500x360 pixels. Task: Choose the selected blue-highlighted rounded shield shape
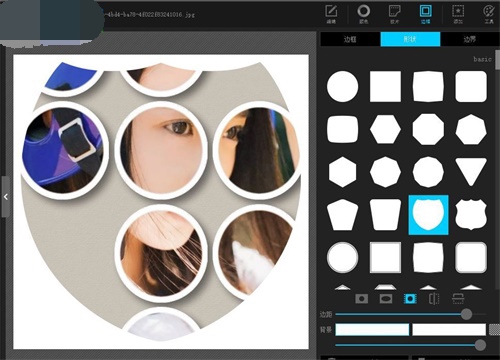point(428,215)
